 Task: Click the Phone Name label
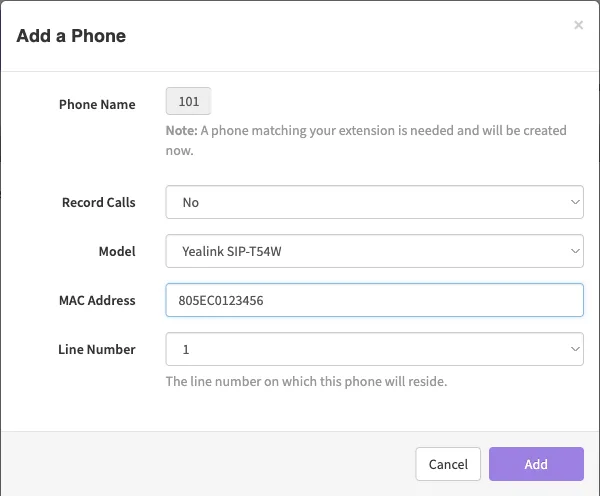coord(97,104)
